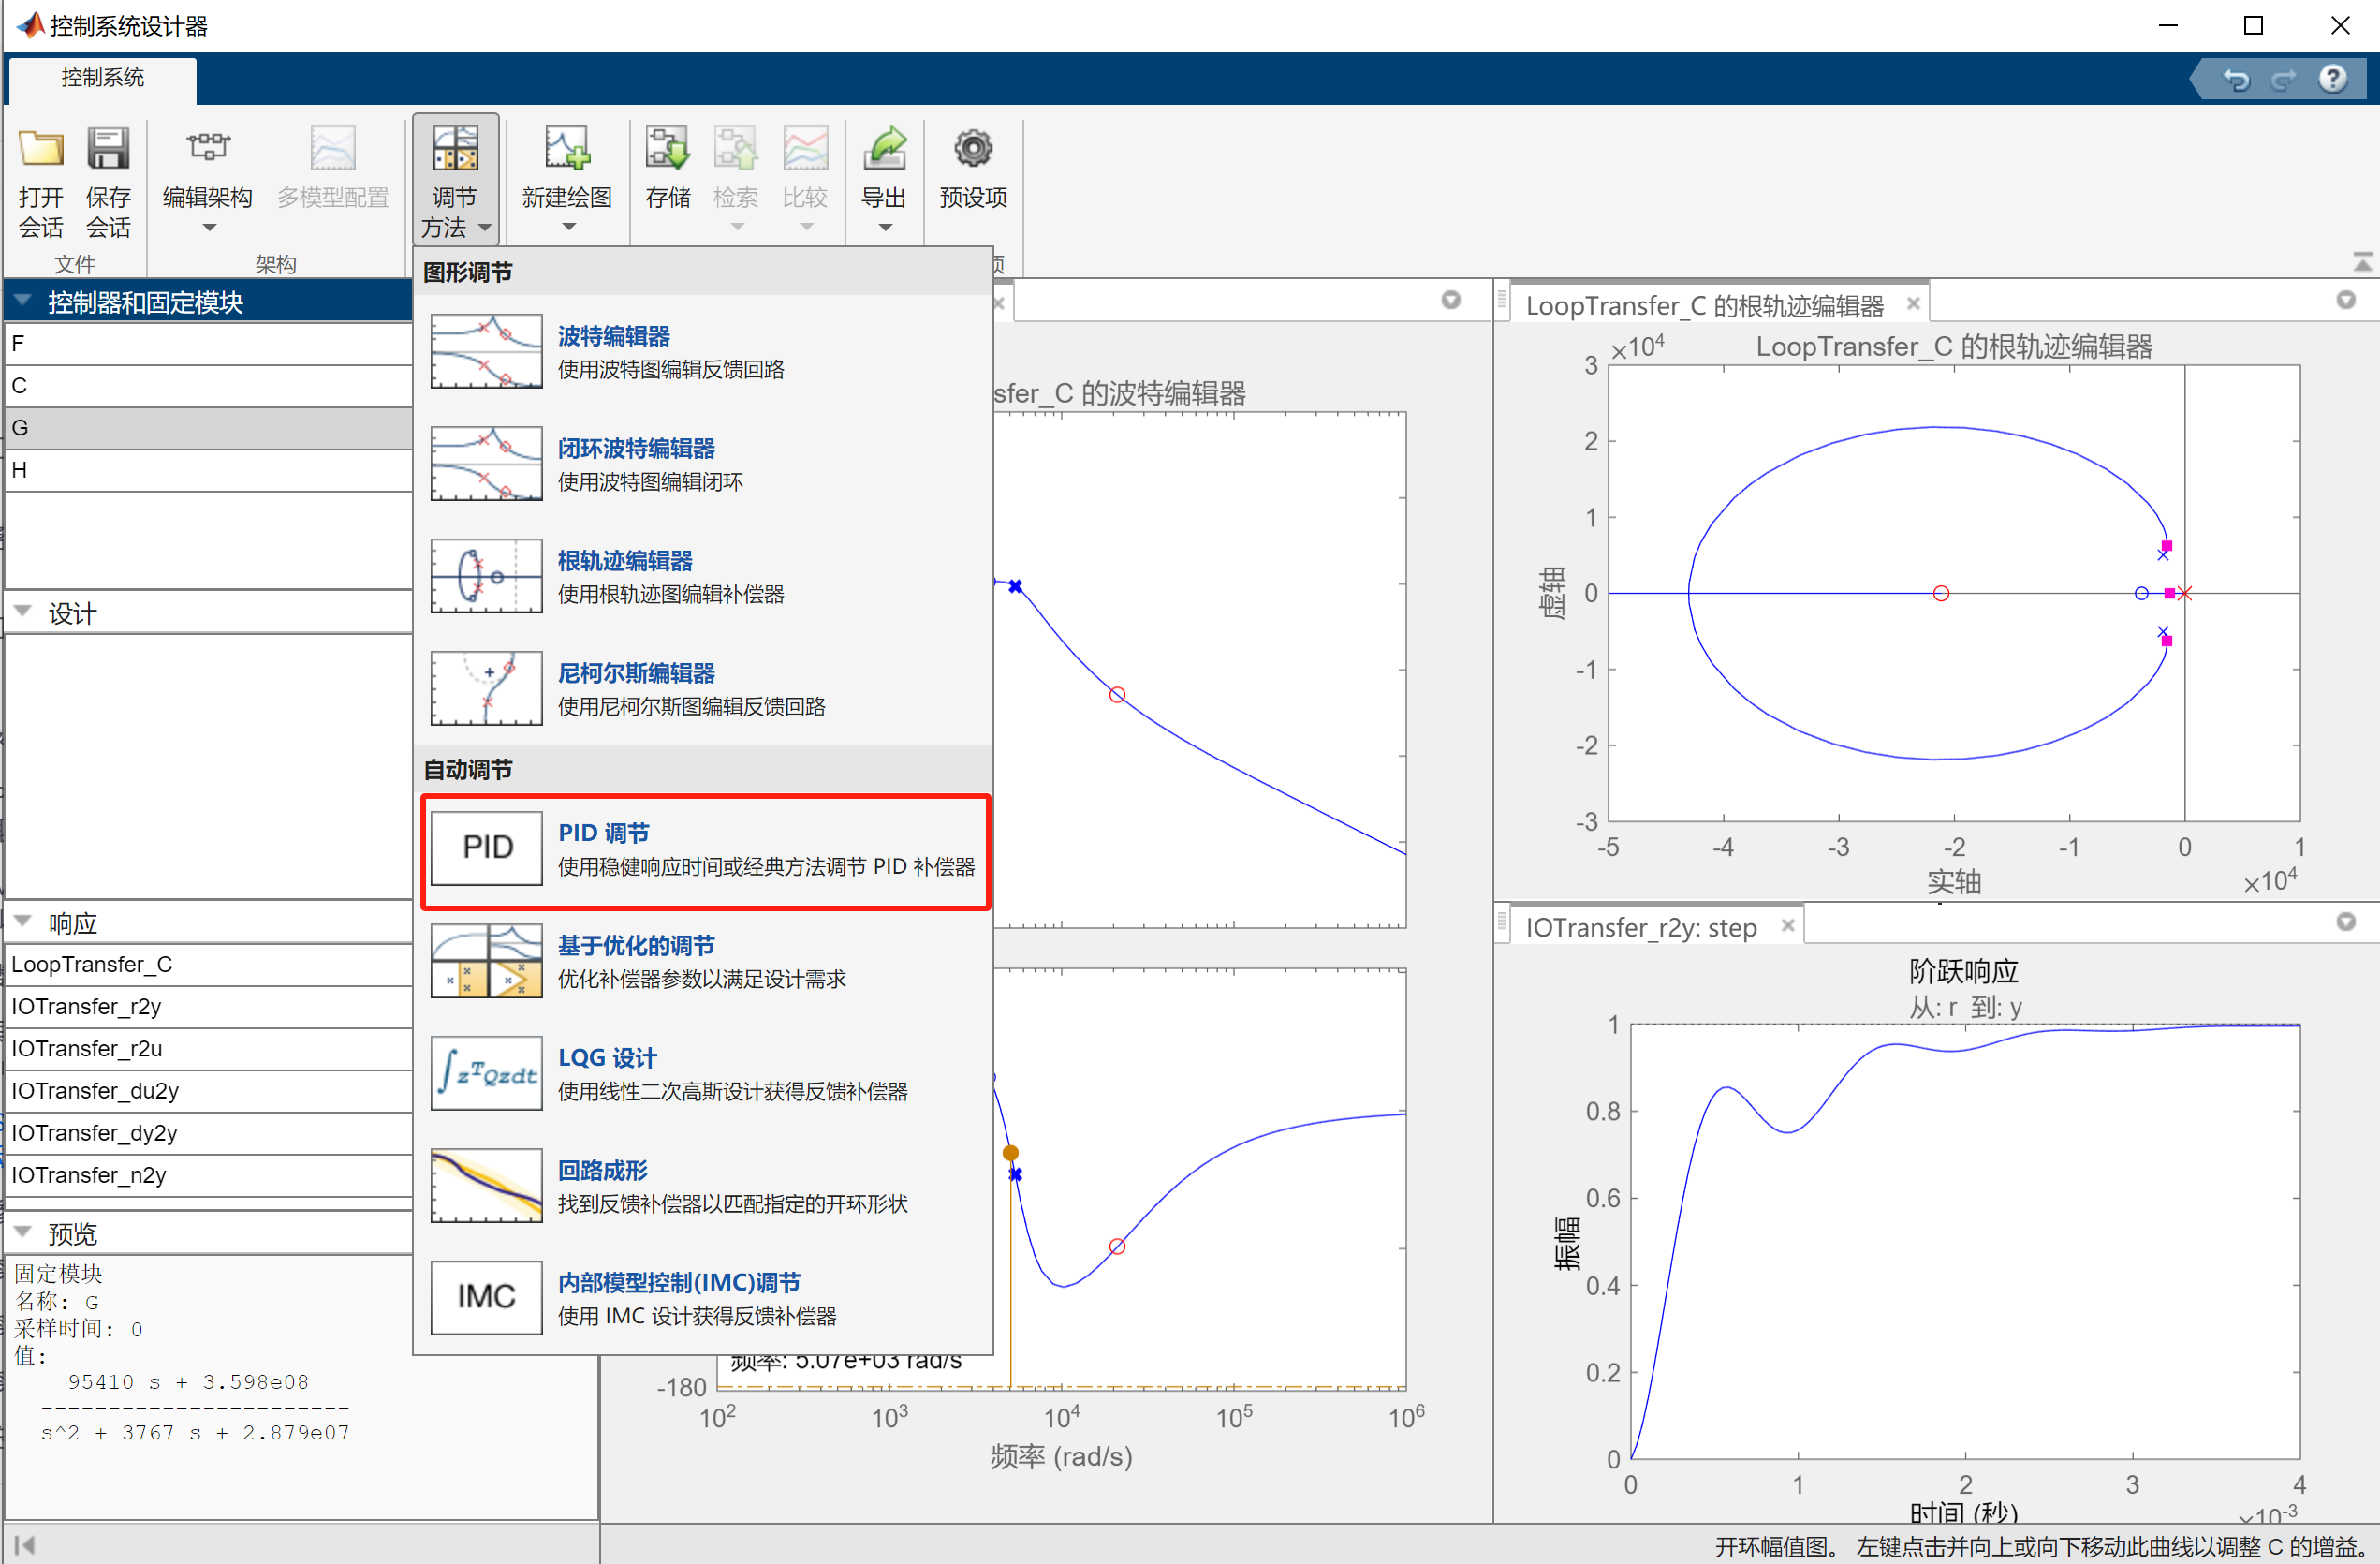Close the IOTransfer_r2y: step tab
The height and width of the screenshot is (1564, 2380).
1788,926
